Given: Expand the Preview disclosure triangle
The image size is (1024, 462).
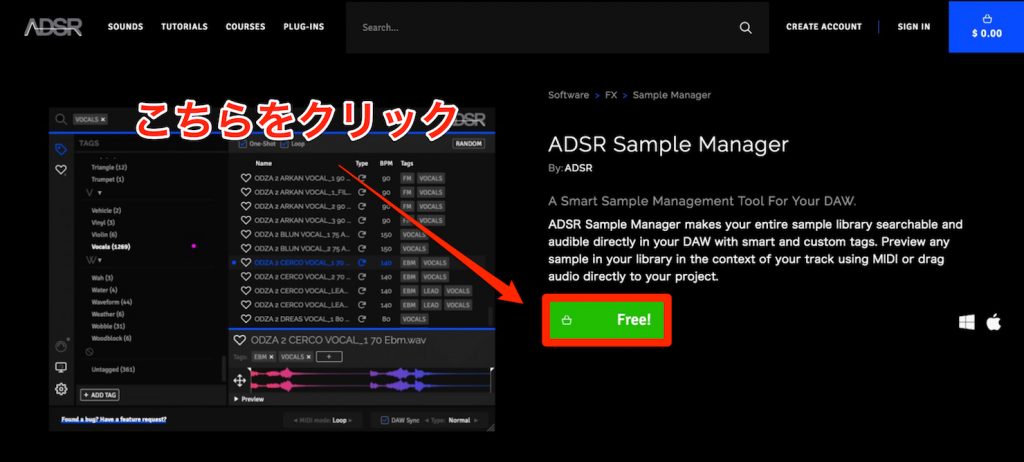Looking at the screenshot, I should [x=236, y=399].
